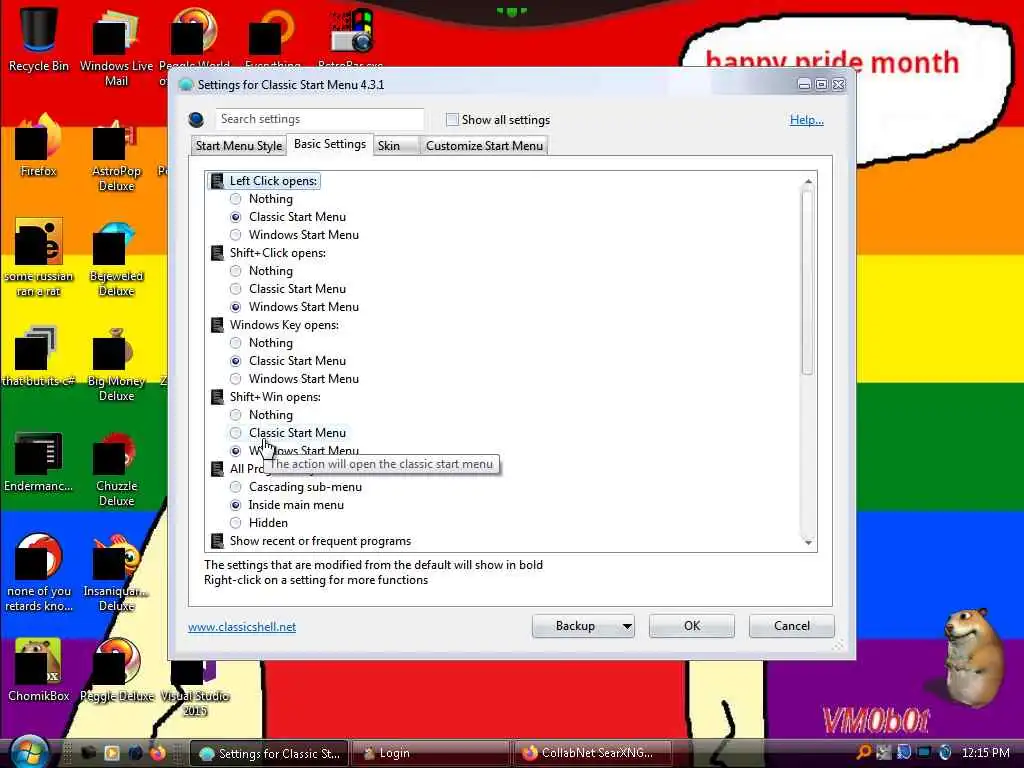1024x768 pixels.
Task: Launch Firefox from the desktop
Action: [x=38, y=146]
